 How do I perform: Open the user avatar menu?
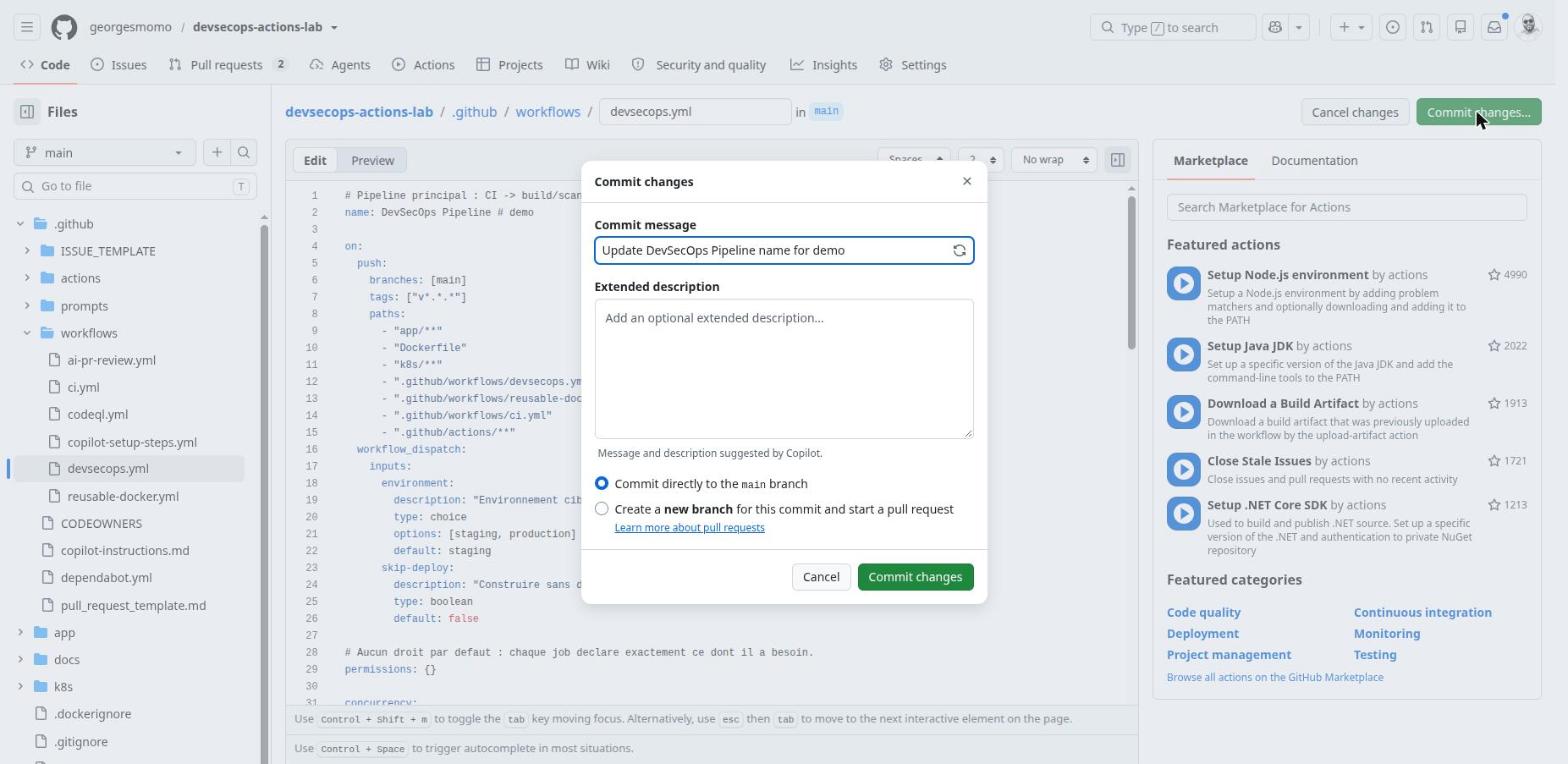(1528, 27)
